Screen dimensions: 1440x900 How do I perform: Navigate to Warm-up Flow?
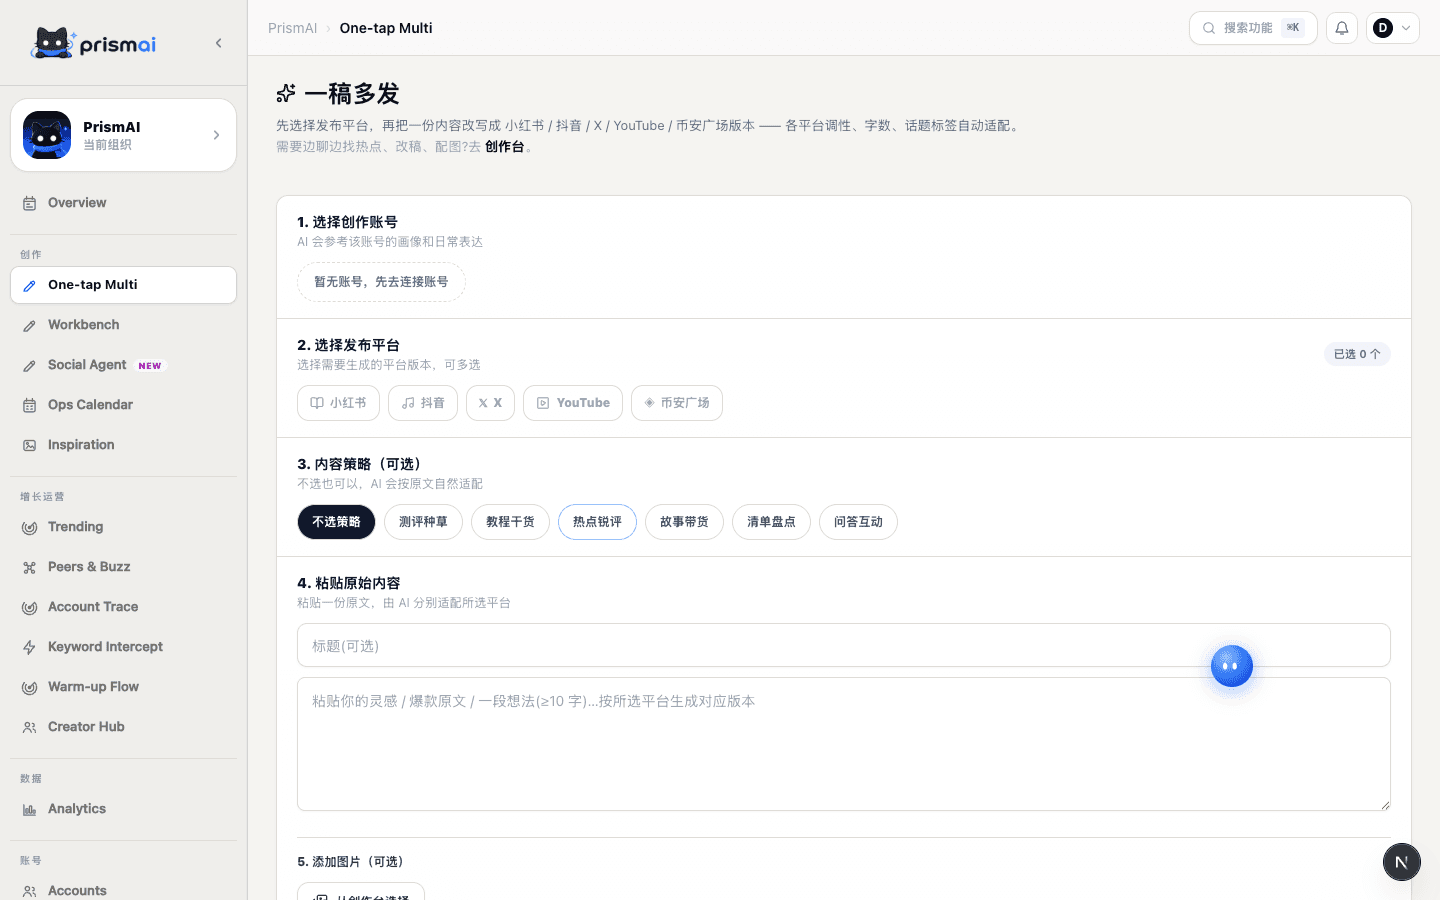123,687
